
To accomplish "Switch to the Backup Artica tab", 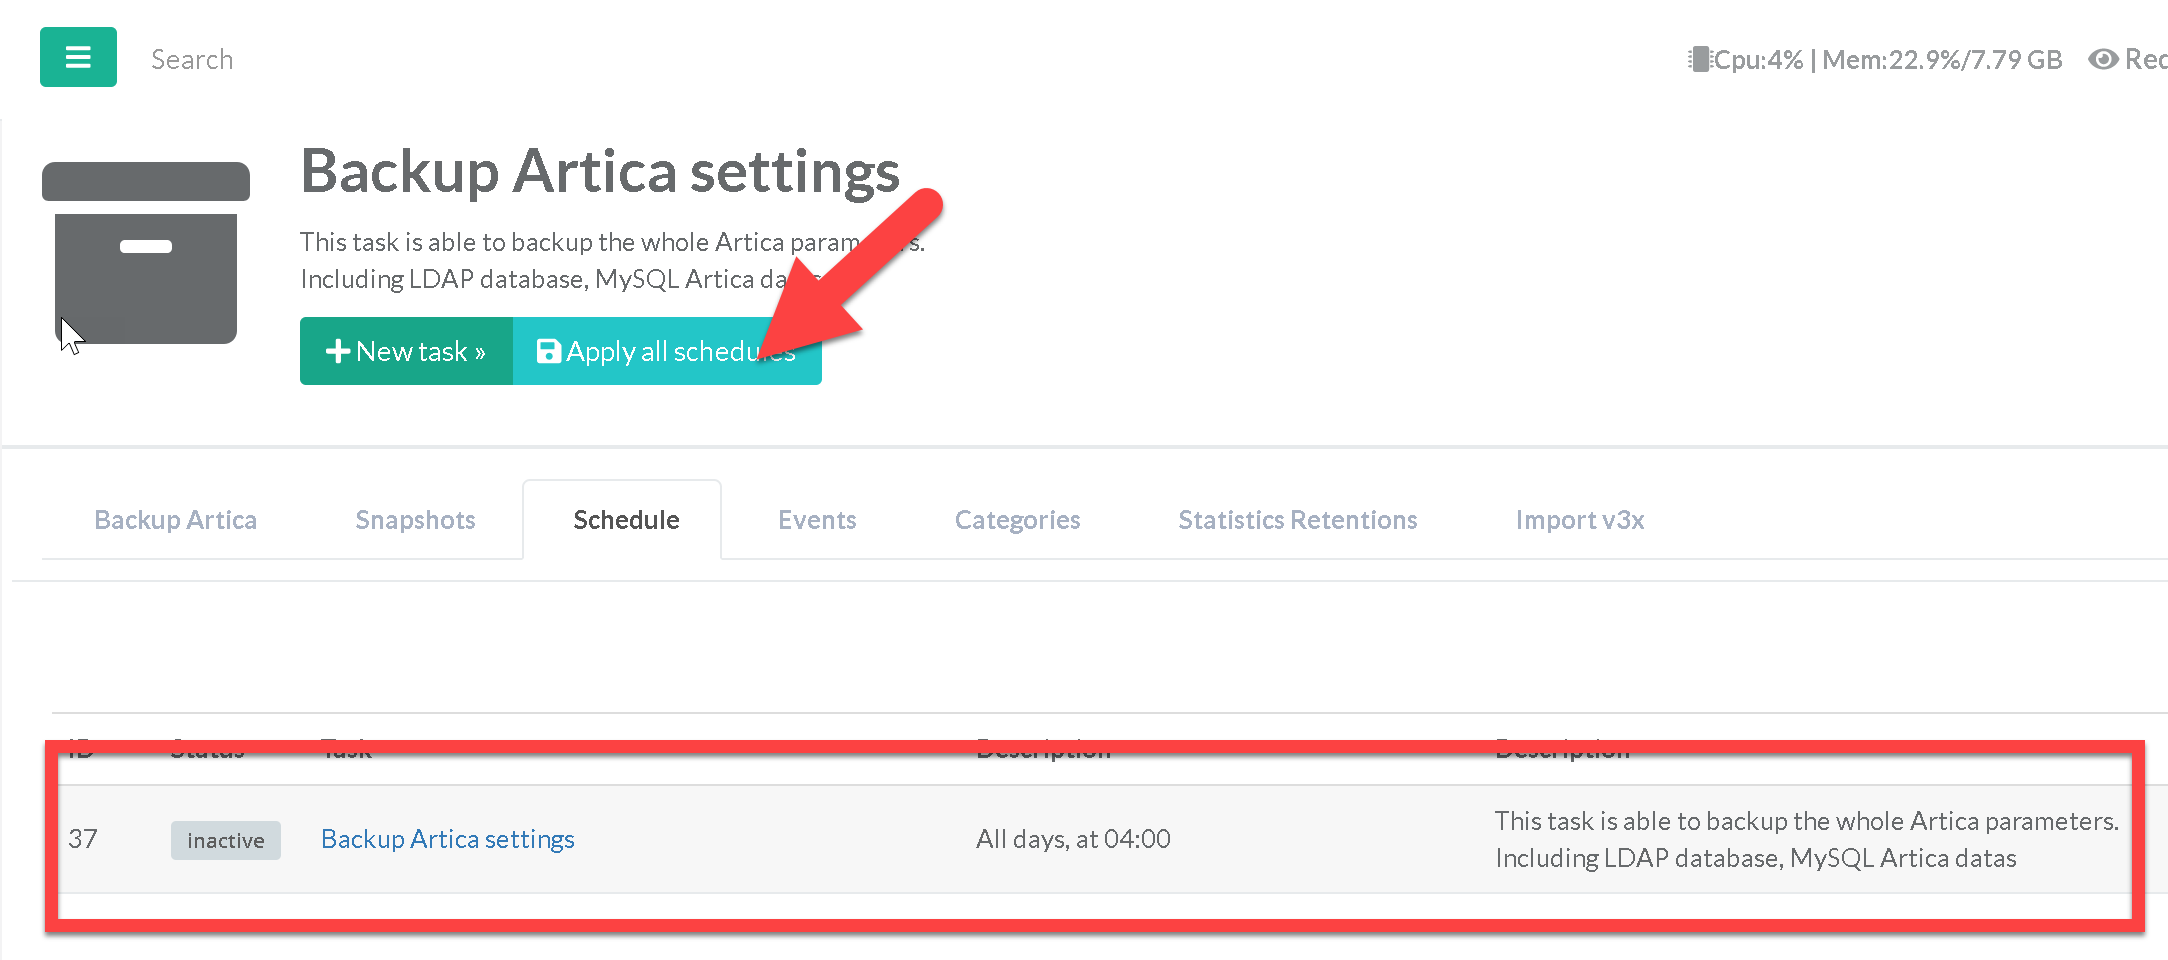I will (175, 520).
